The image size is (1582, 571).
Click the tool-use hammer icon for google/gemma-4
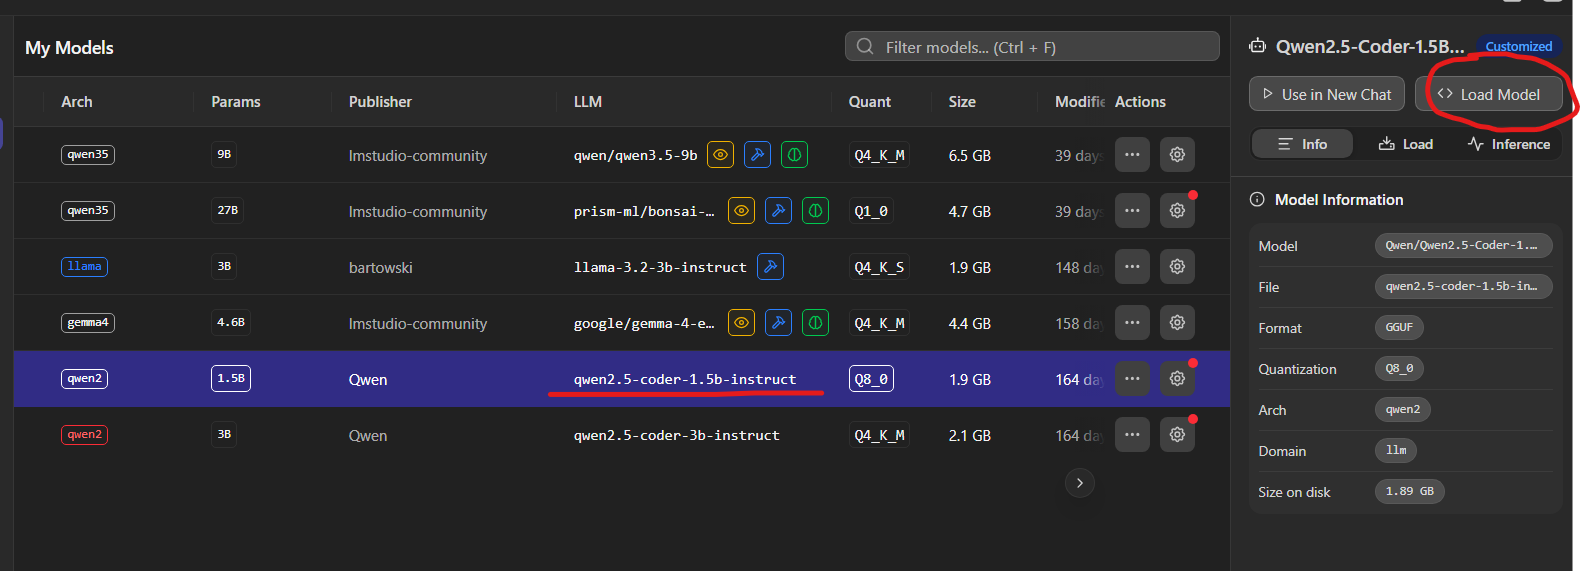(x=778, y=323)
